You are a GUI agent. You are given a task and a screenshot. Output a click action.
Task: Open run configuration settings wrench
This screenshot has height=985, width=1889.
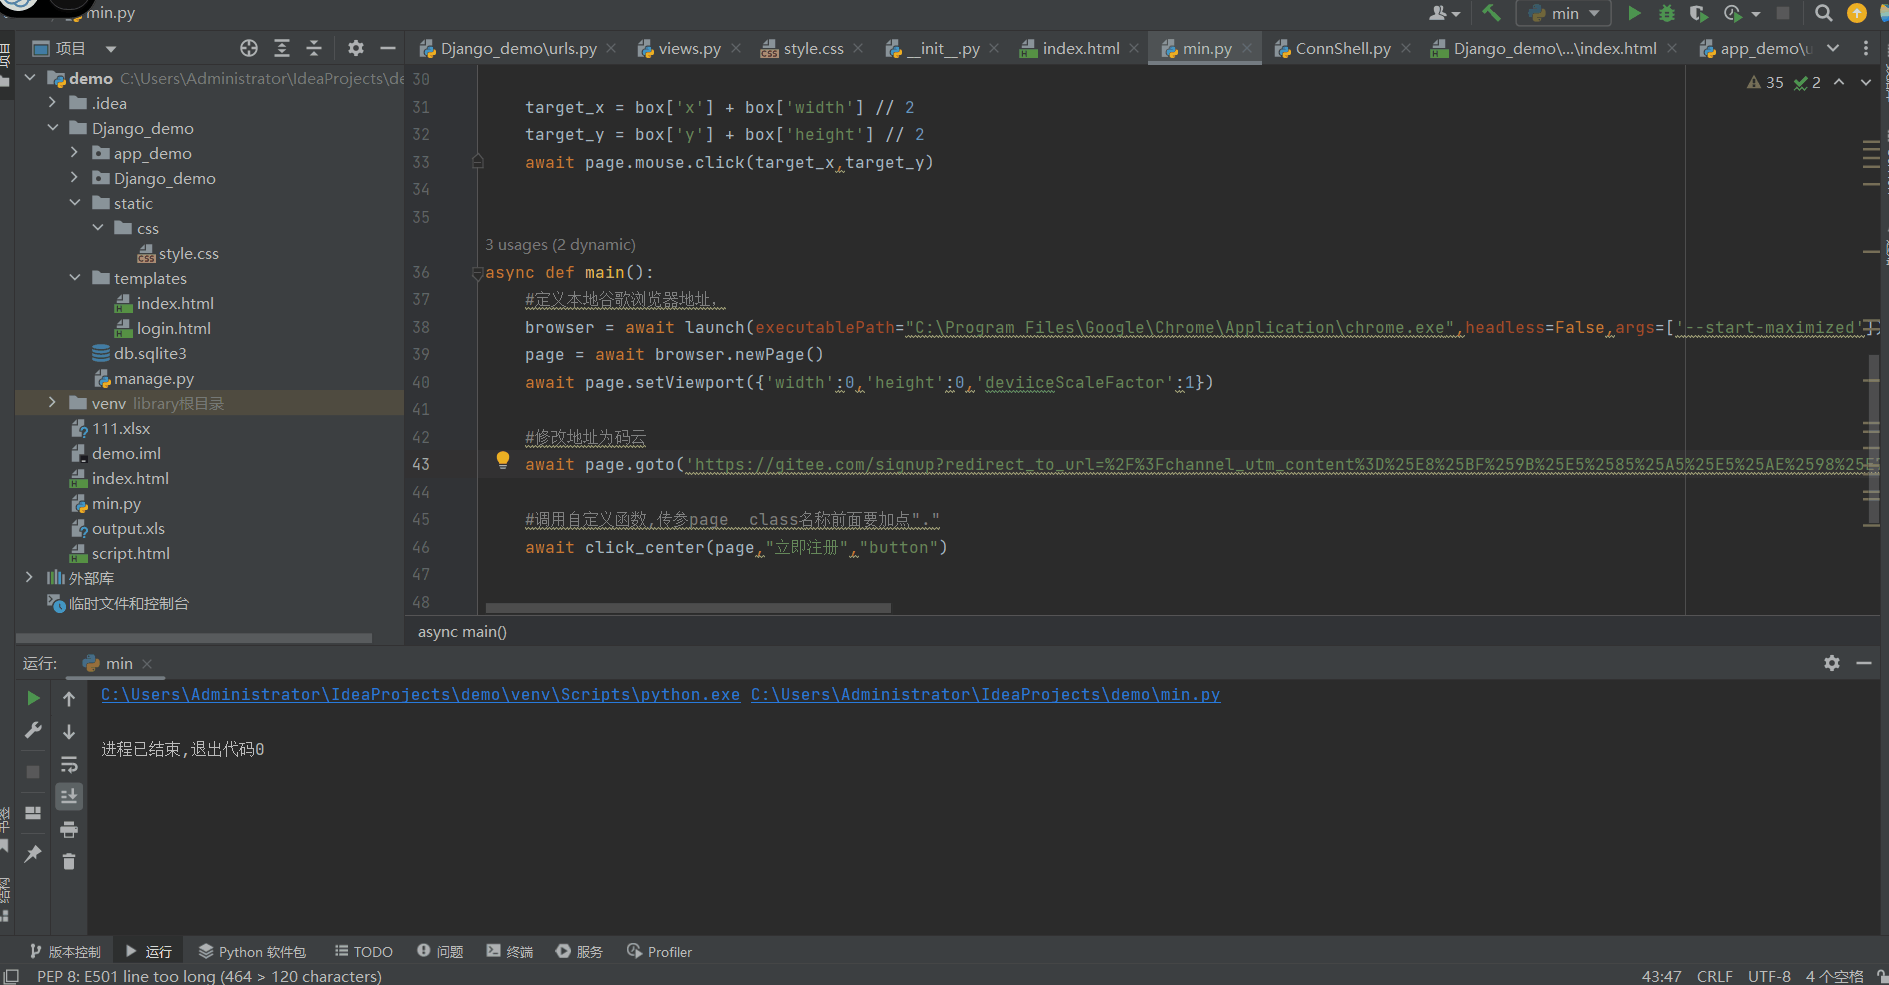point(33,731)
